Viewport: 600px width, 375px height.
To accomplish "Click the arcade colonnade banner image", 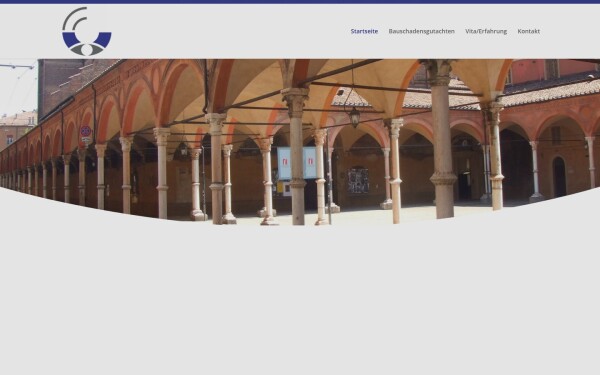I will 300,142.
